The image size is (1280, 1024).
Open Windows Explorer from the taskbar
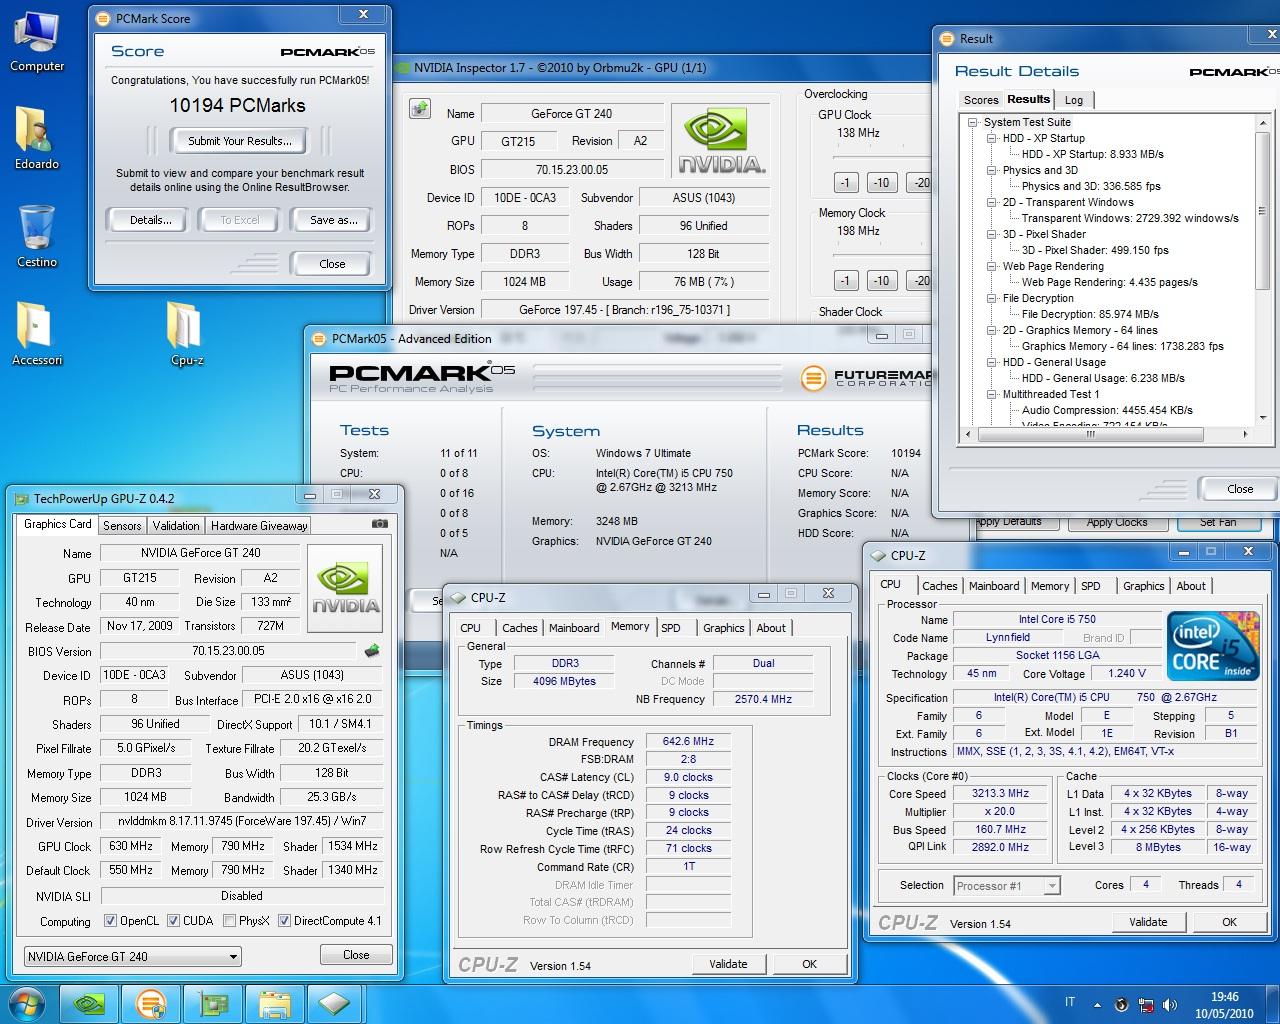tap(274, 1003)
